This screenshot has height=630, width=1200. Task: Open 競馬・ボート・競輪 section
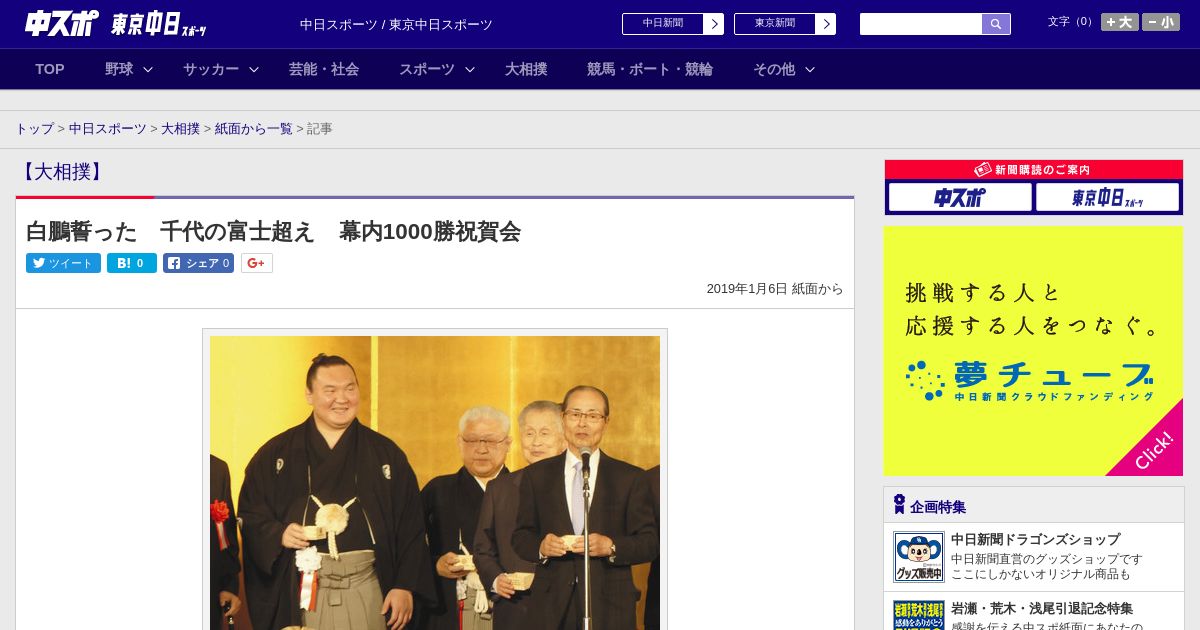coord(650,69)
